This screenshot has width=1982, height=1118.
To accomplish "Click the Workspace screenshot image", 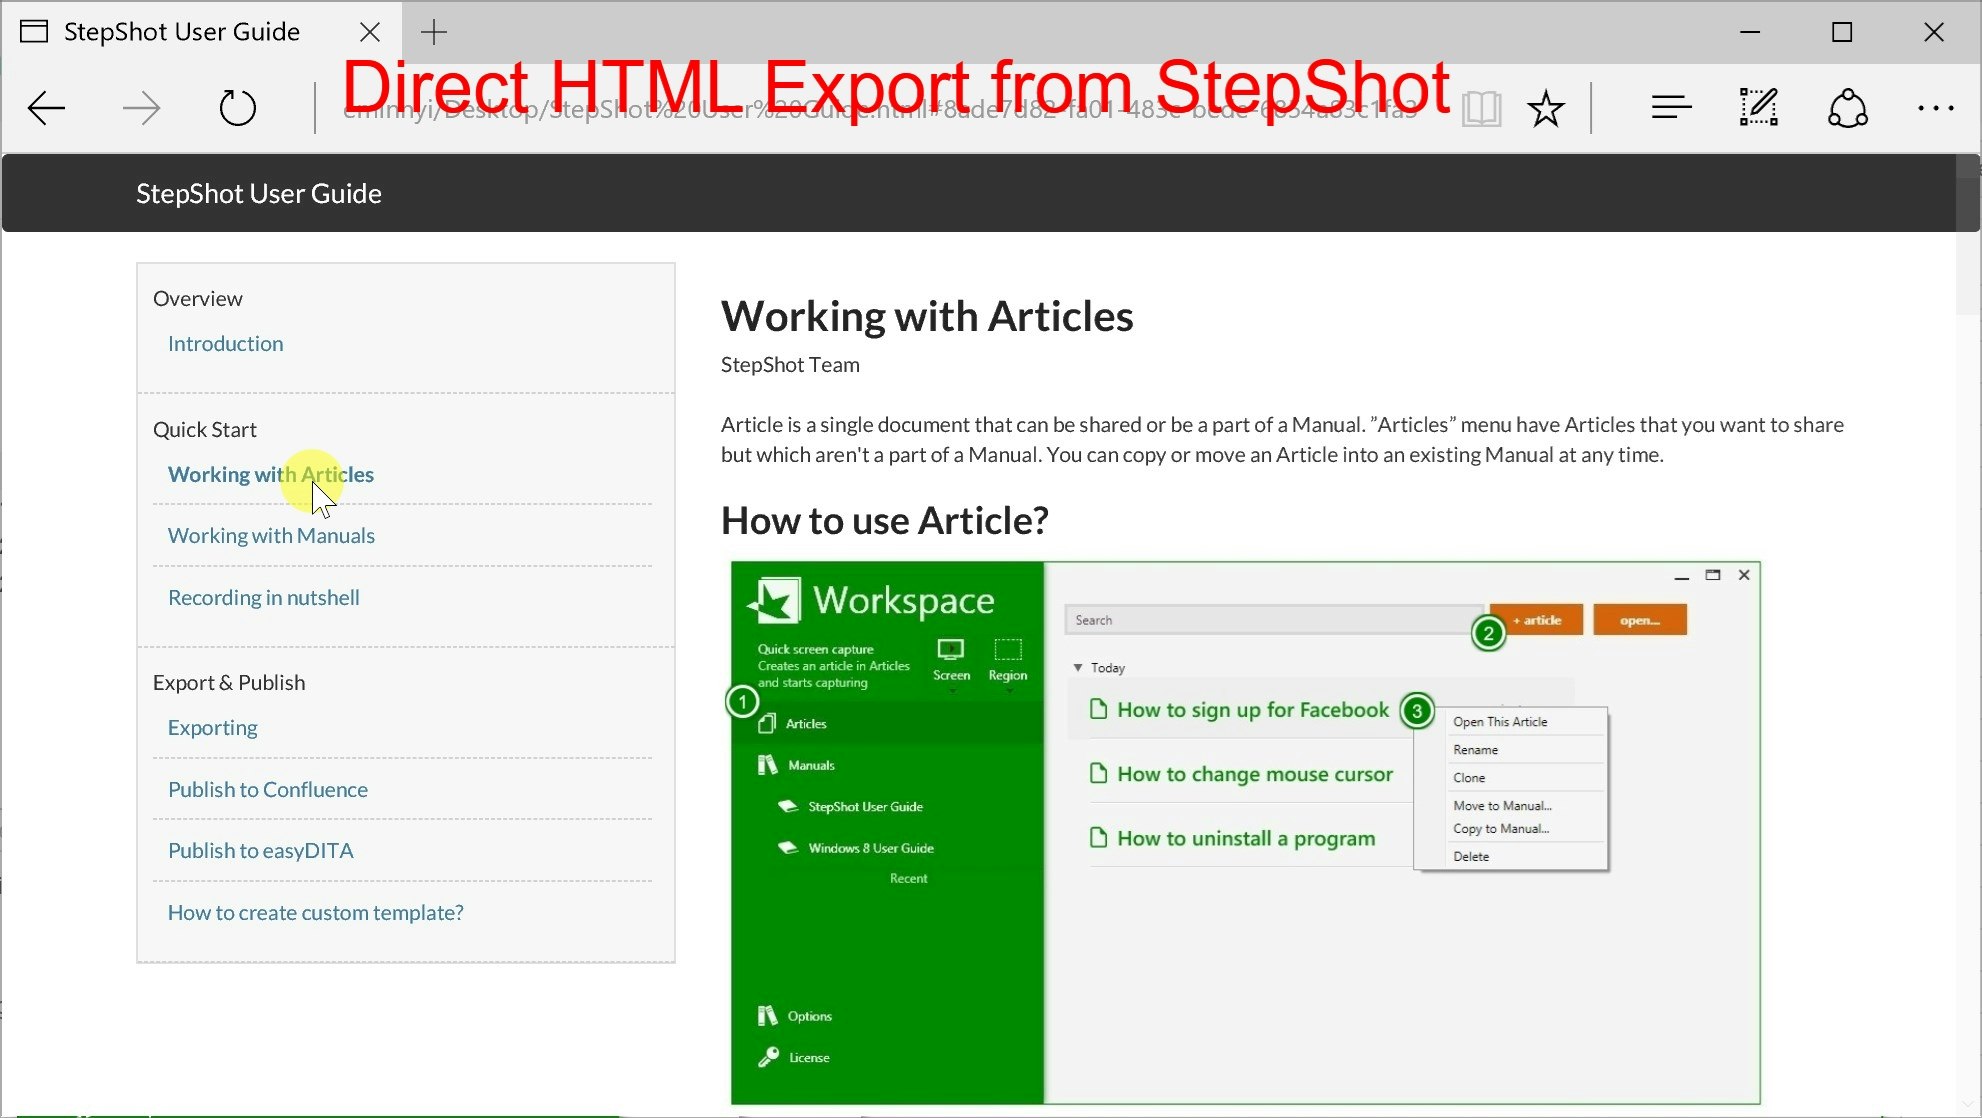I will (x=1245, y=832).
